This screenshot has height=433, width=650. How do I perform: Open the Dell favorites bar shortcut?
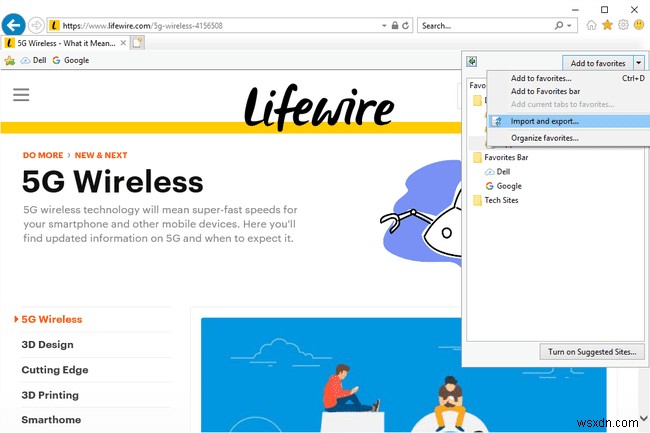pos(34,60)
